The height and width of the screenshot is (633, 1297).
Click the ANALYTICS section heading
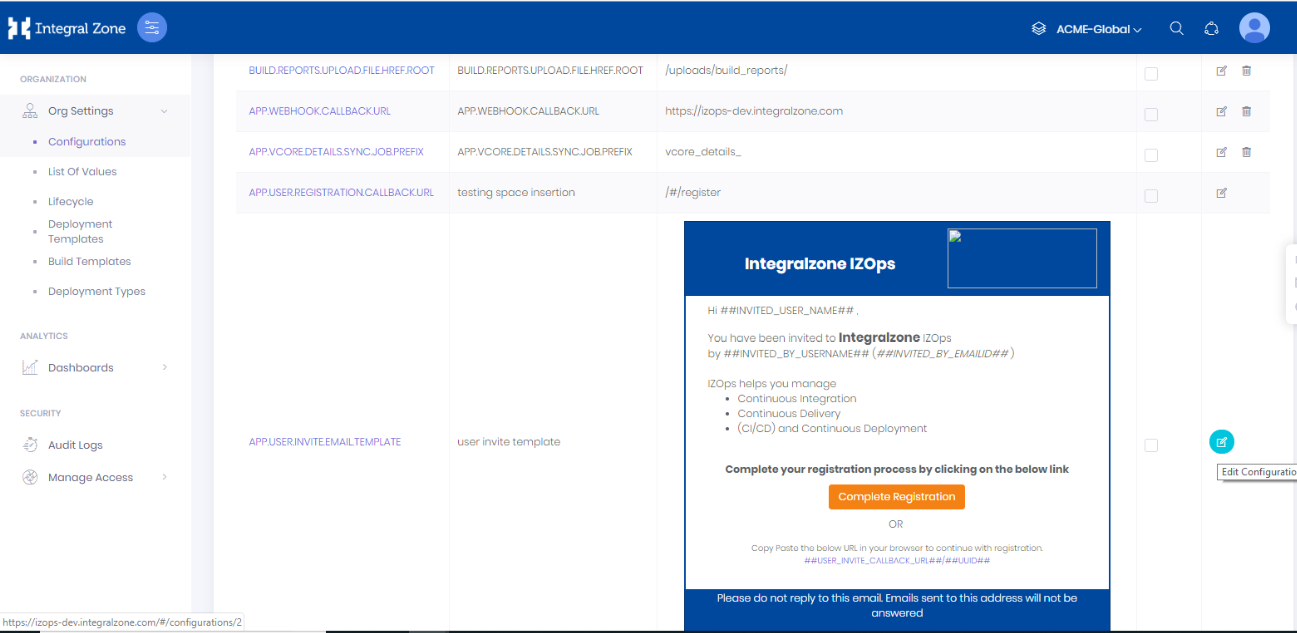[44, 336]
